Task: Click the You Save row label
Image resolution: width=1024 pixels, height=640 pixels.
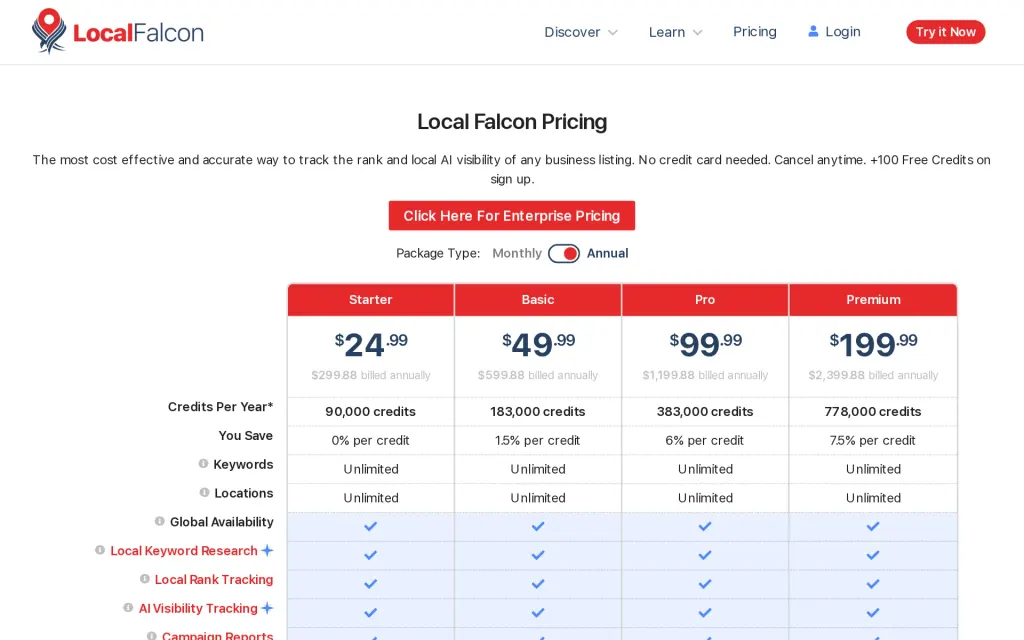Action: coord(246,436)
